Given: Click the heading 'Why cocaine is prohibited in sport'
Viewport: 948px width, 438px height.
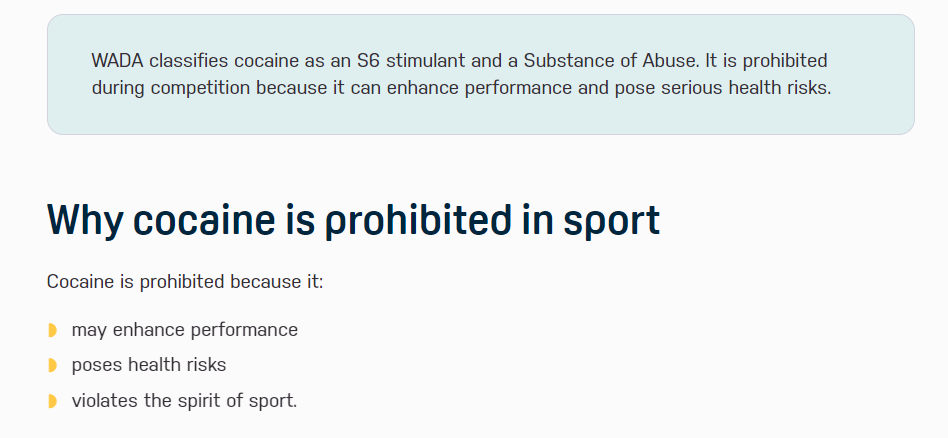Looking at the screenshot, I should pos(353,220).
